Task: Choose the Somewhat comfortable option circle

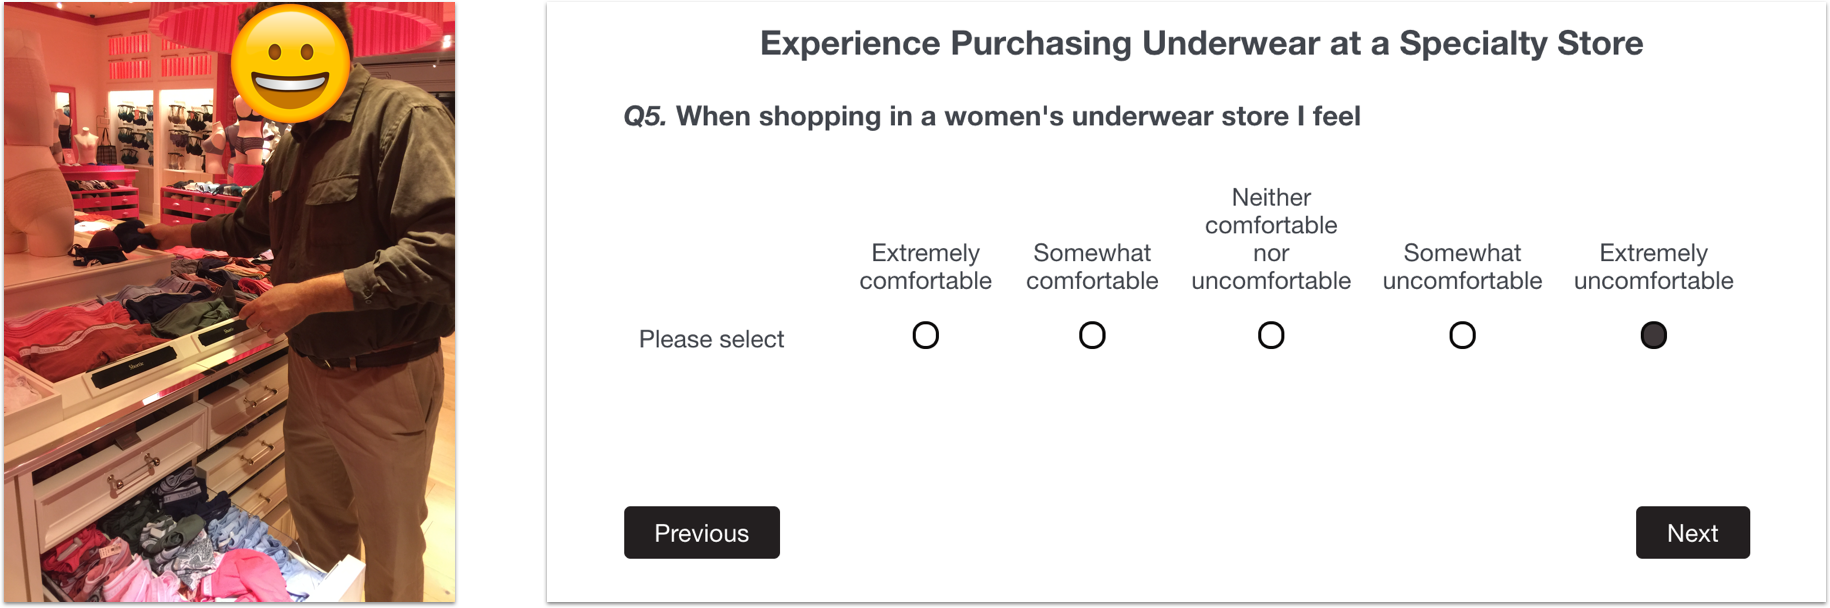Action: pyautogui.click(x=1092, y=335)
